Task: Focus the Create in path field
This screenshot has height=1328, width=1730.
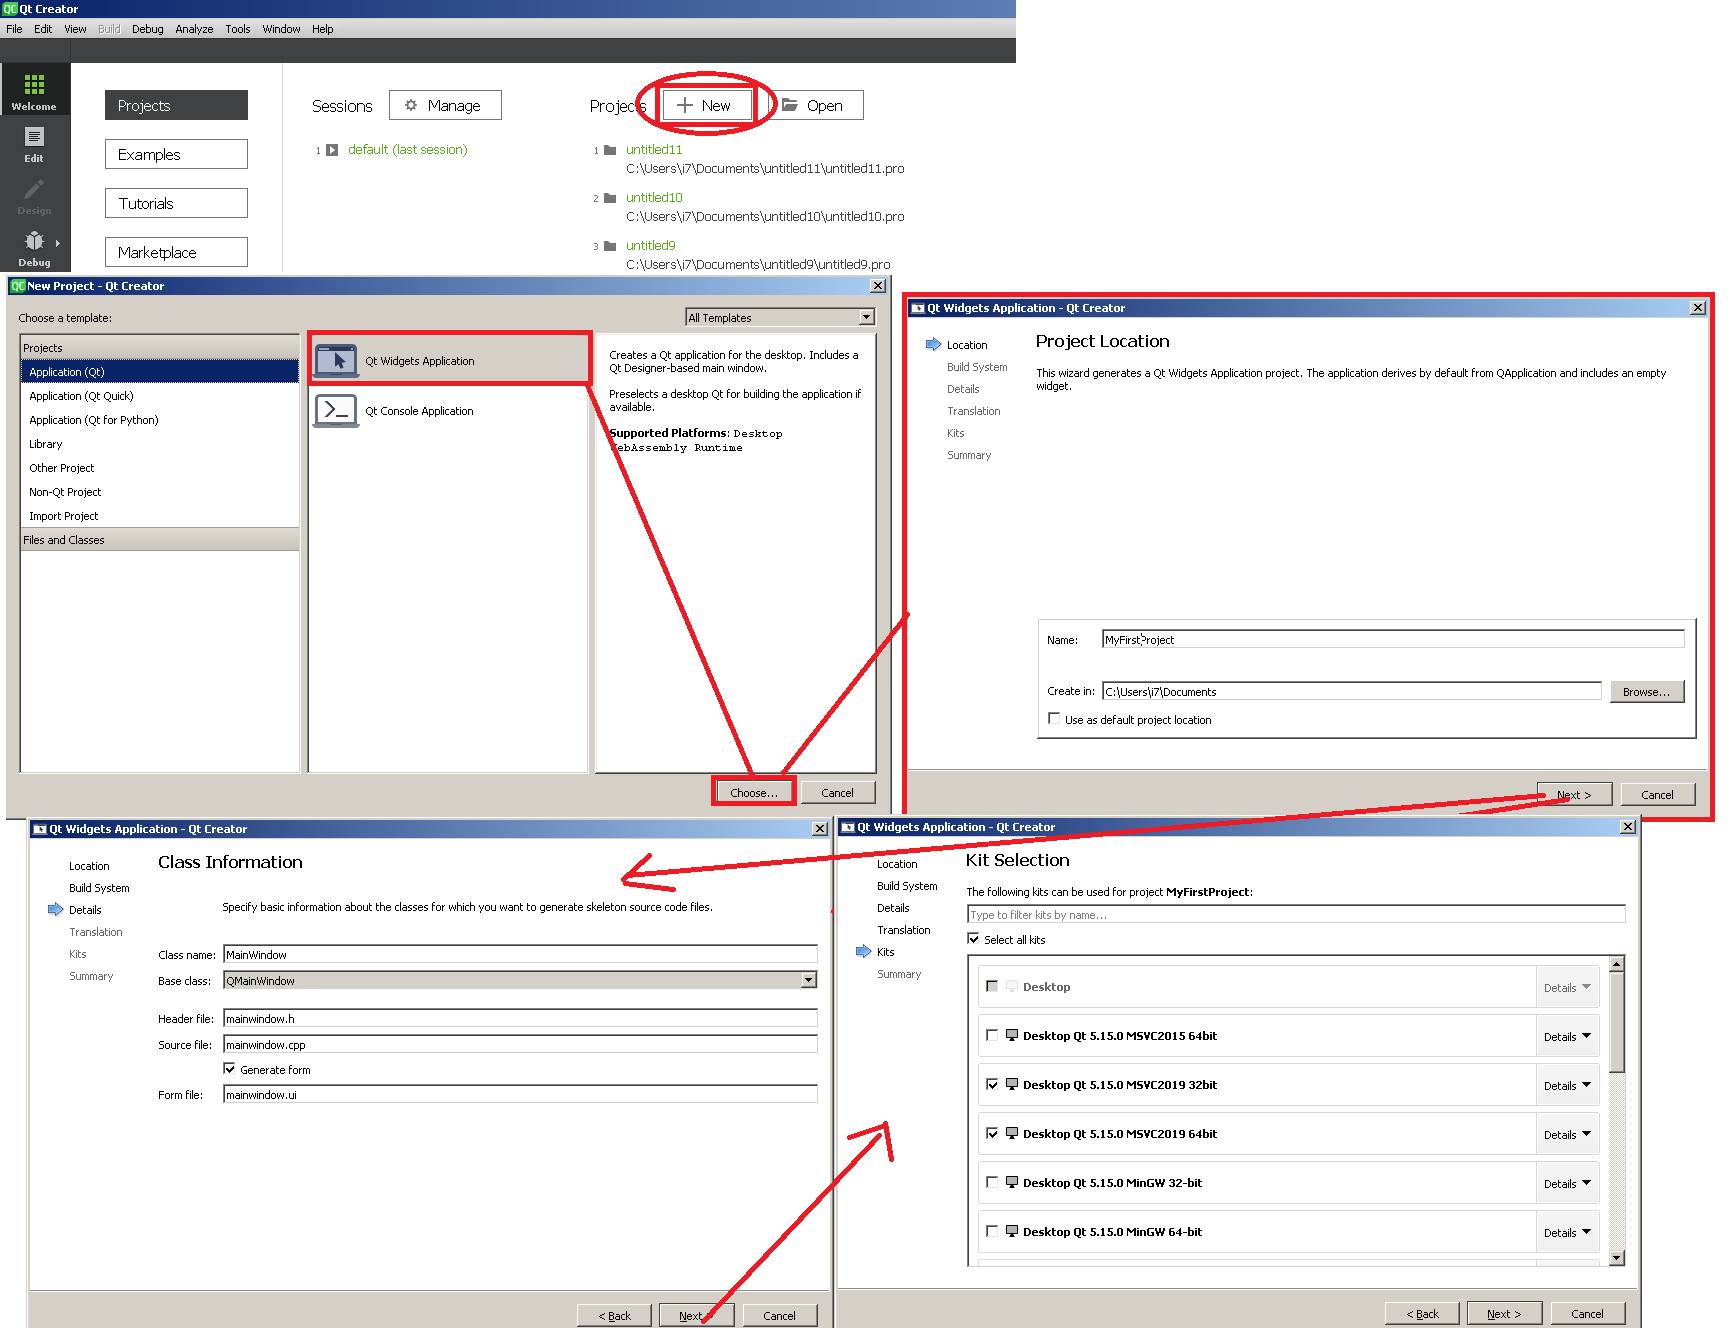Action: point(1352,691)
